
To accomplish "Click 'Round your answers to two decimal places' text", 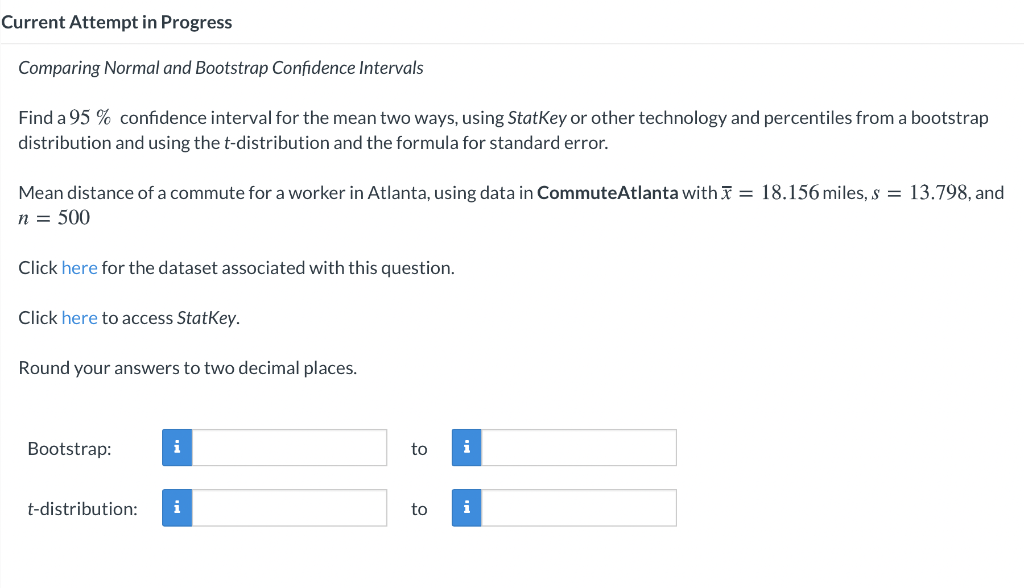I will pos(187,368).
